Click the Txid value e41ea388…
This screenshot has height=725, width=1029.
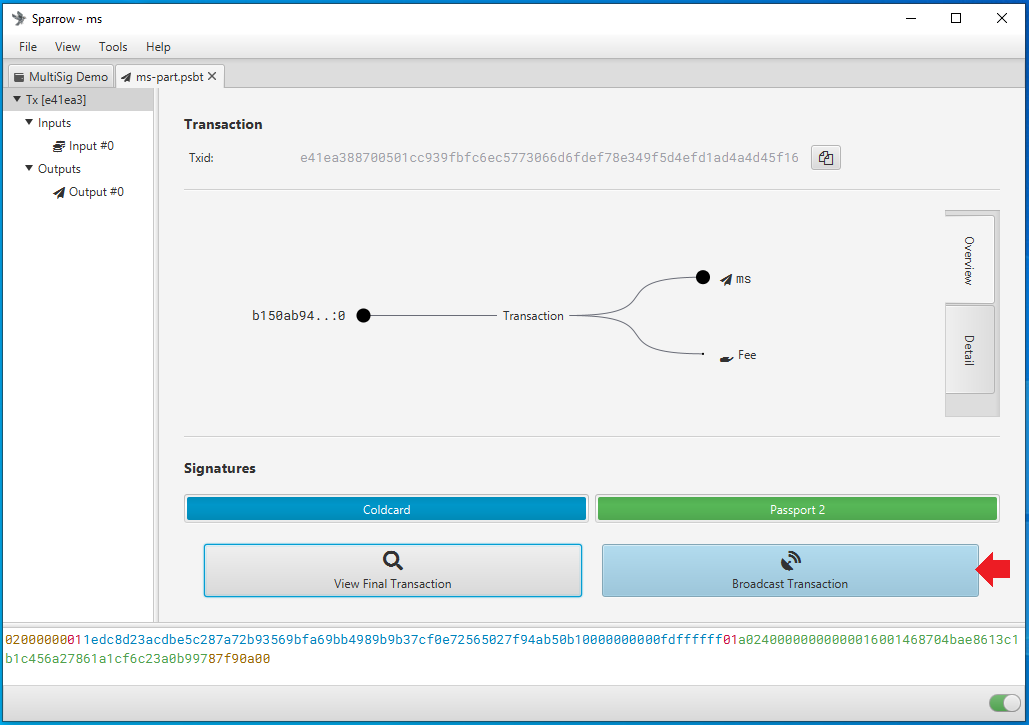click(x=549, y=157)
